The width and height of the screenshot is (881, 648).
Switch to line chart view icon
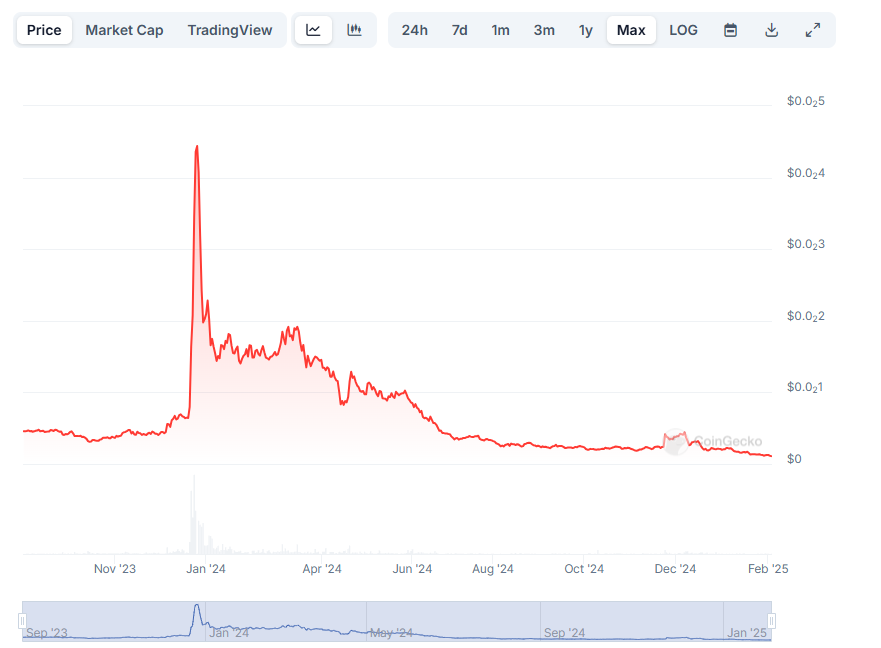313,30
